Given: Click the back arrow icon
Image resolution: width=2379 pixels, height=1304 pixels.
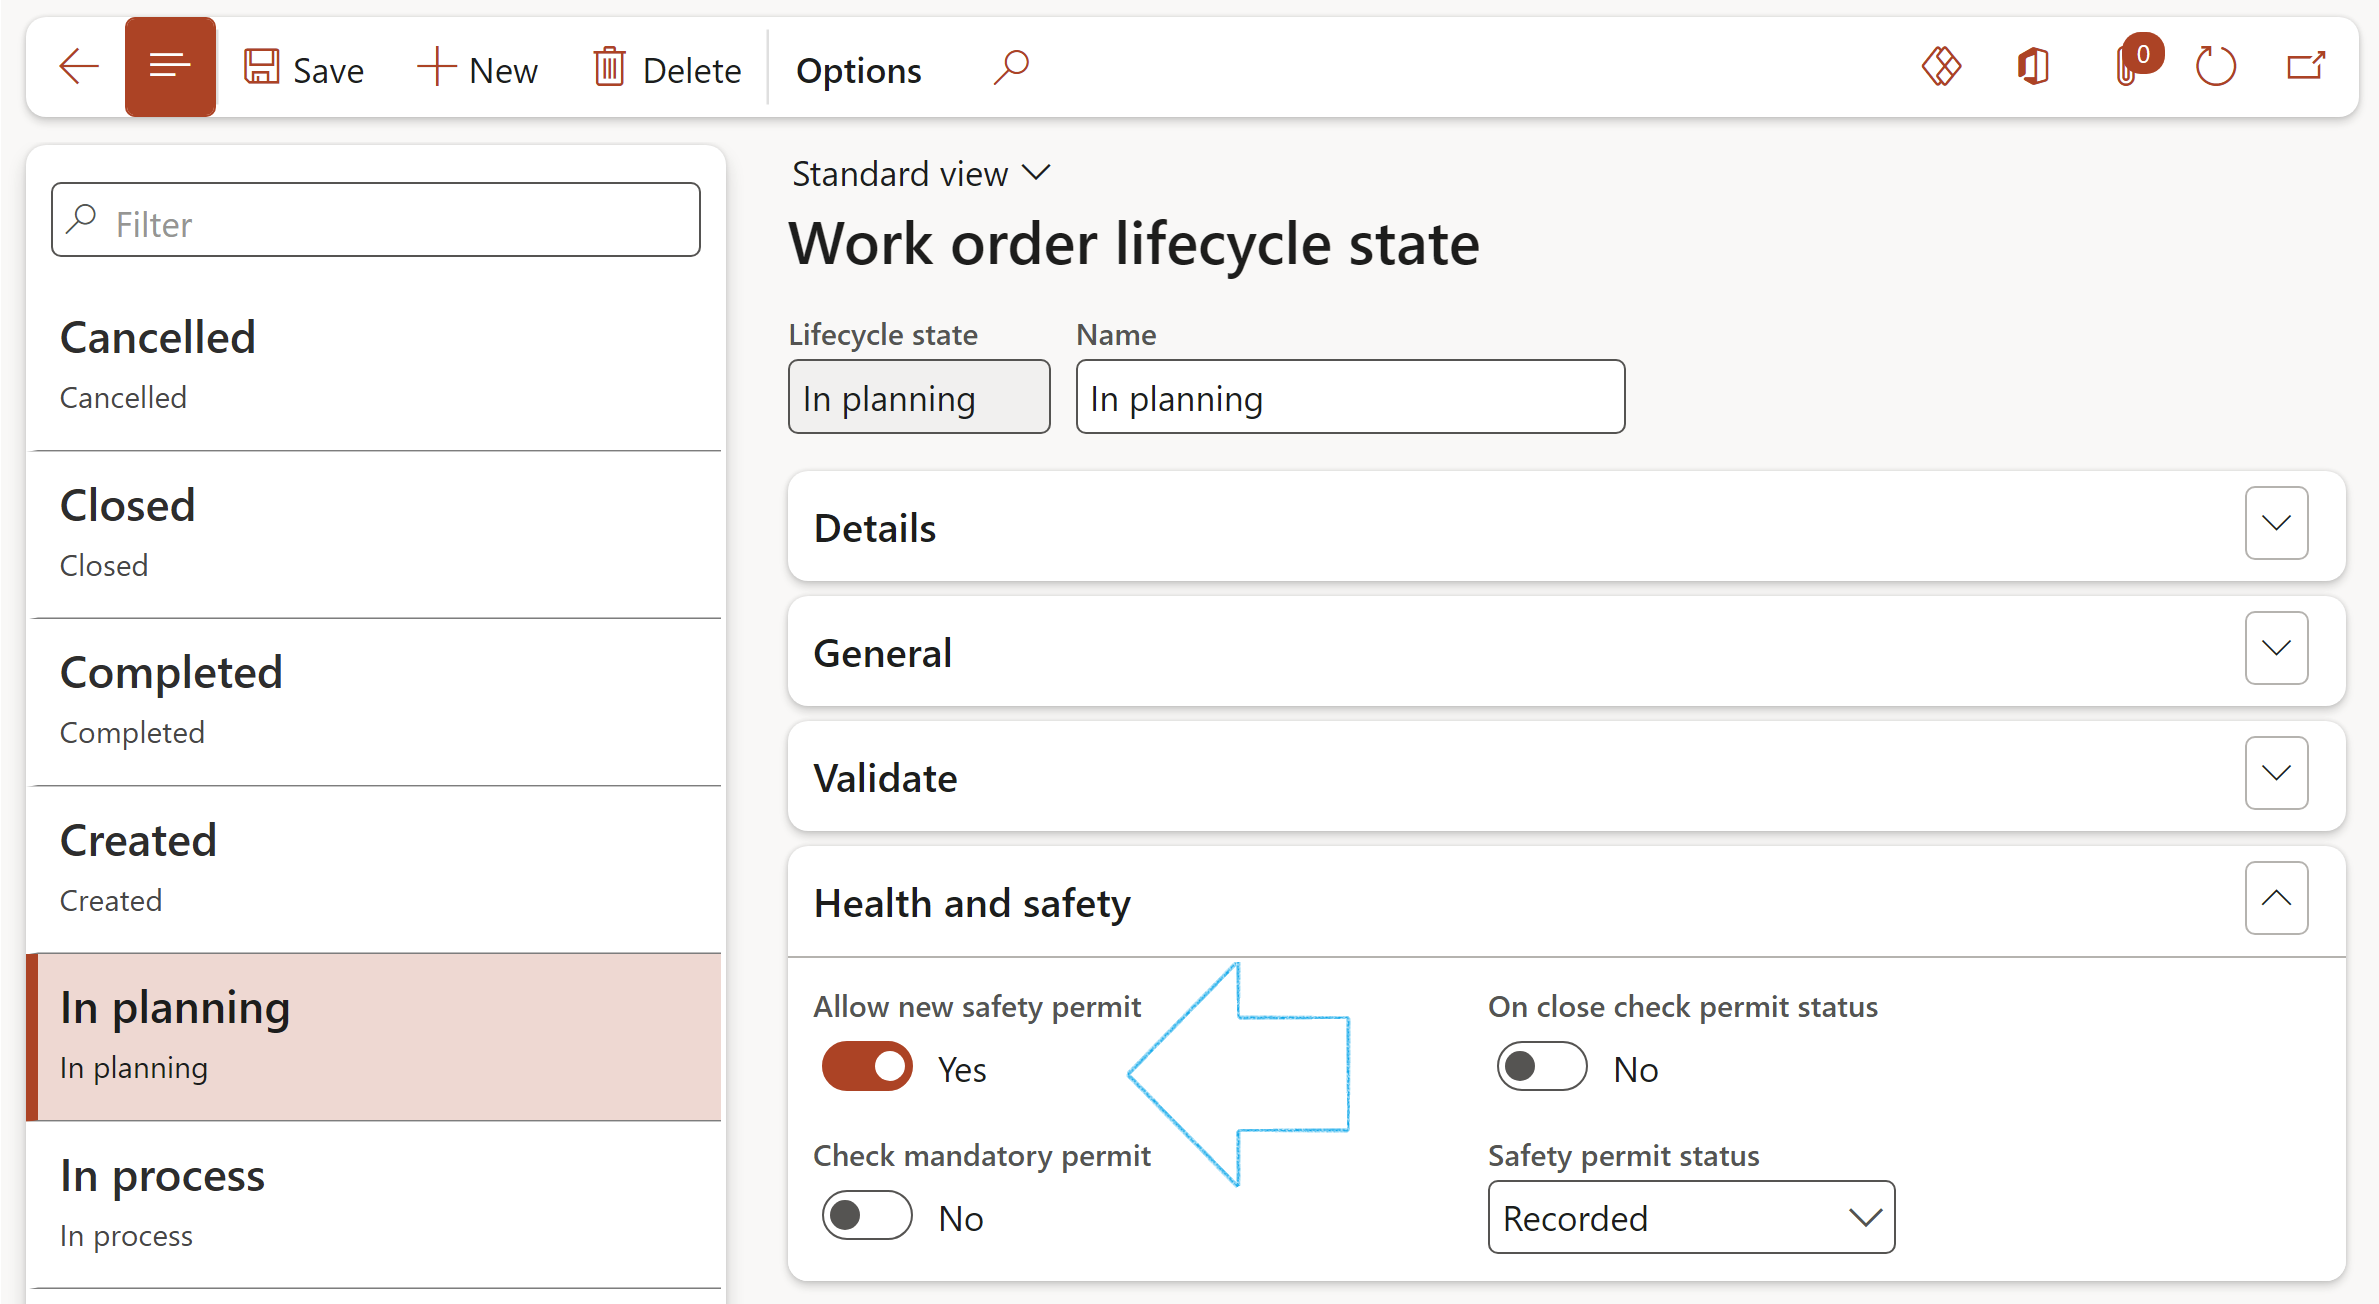Looking at the screenshot, I should pyautogui.click(x=79, y=68).
